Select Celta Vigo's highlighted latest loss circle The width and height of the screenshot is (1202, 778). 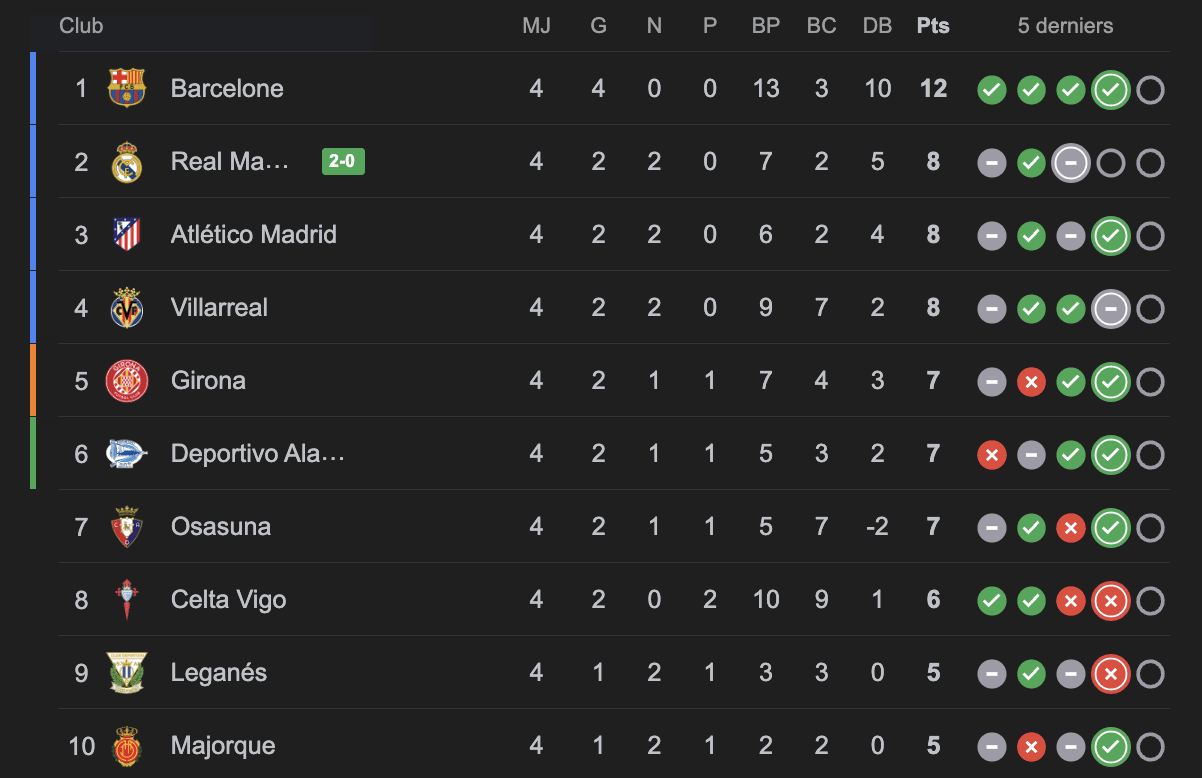click(1111, 601)
